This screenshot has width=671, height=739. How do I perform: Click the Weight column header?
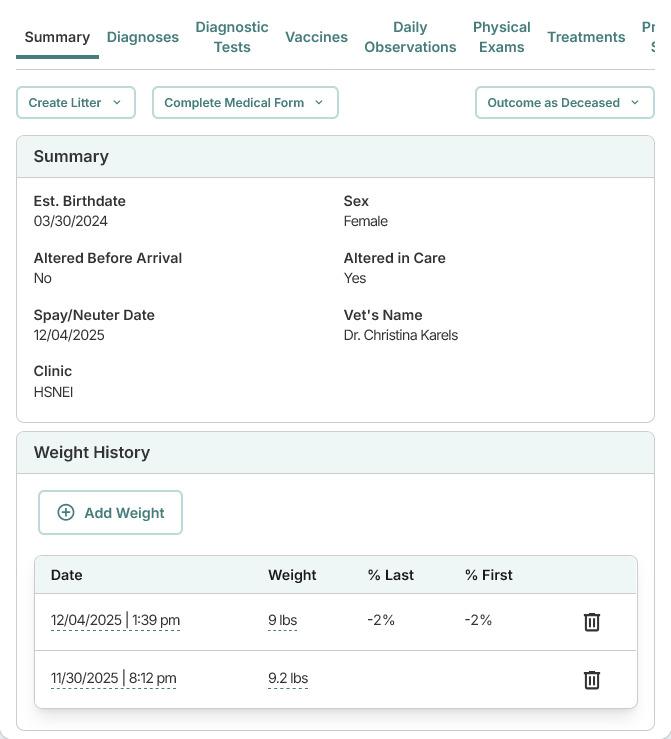[292, 575]
